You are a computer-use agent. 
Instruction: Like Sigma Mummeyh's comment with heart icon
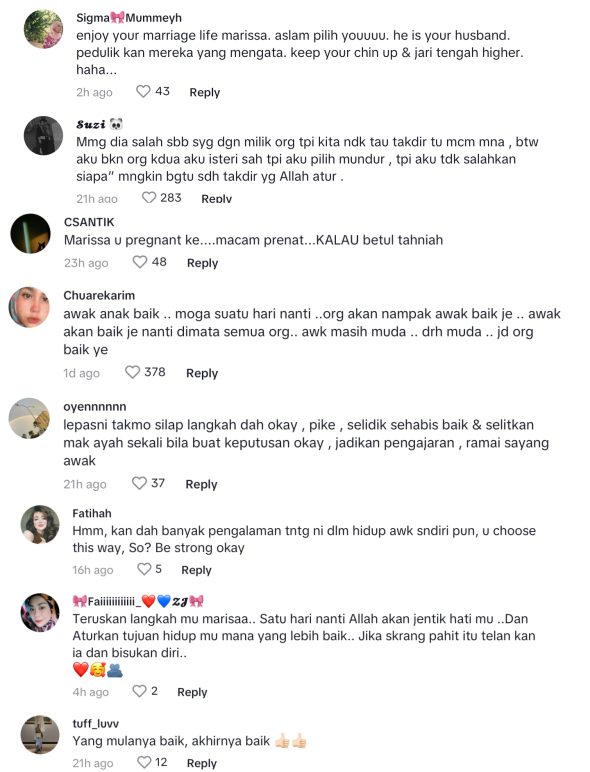pyautogui.click(x=143, y=92)
